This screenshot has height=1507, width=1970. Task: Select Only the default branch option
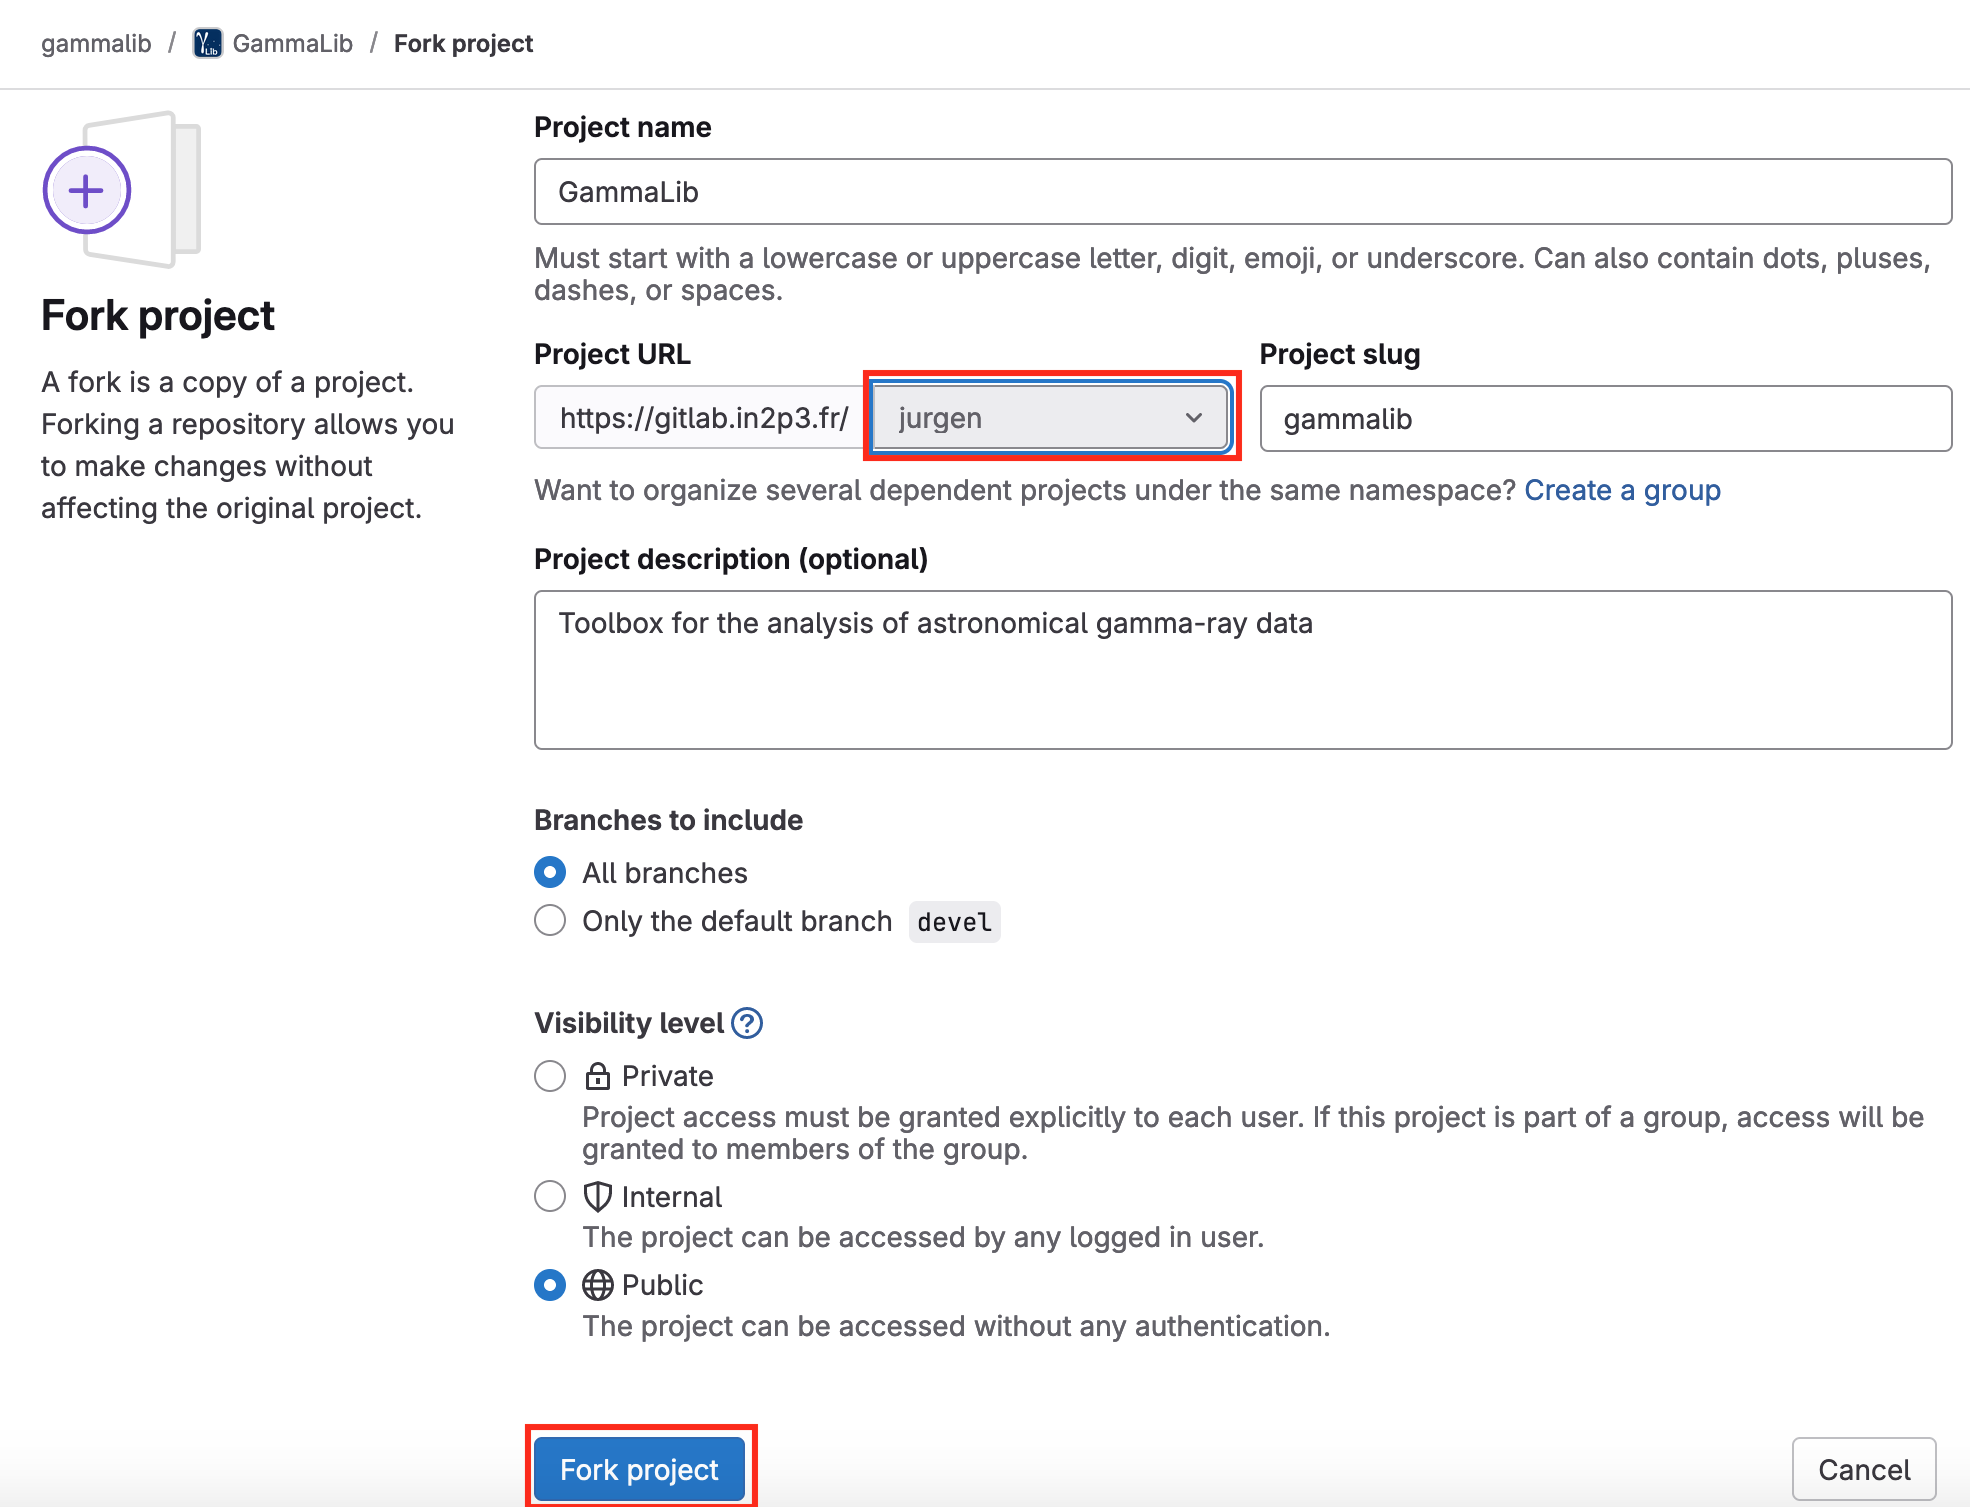550,920
